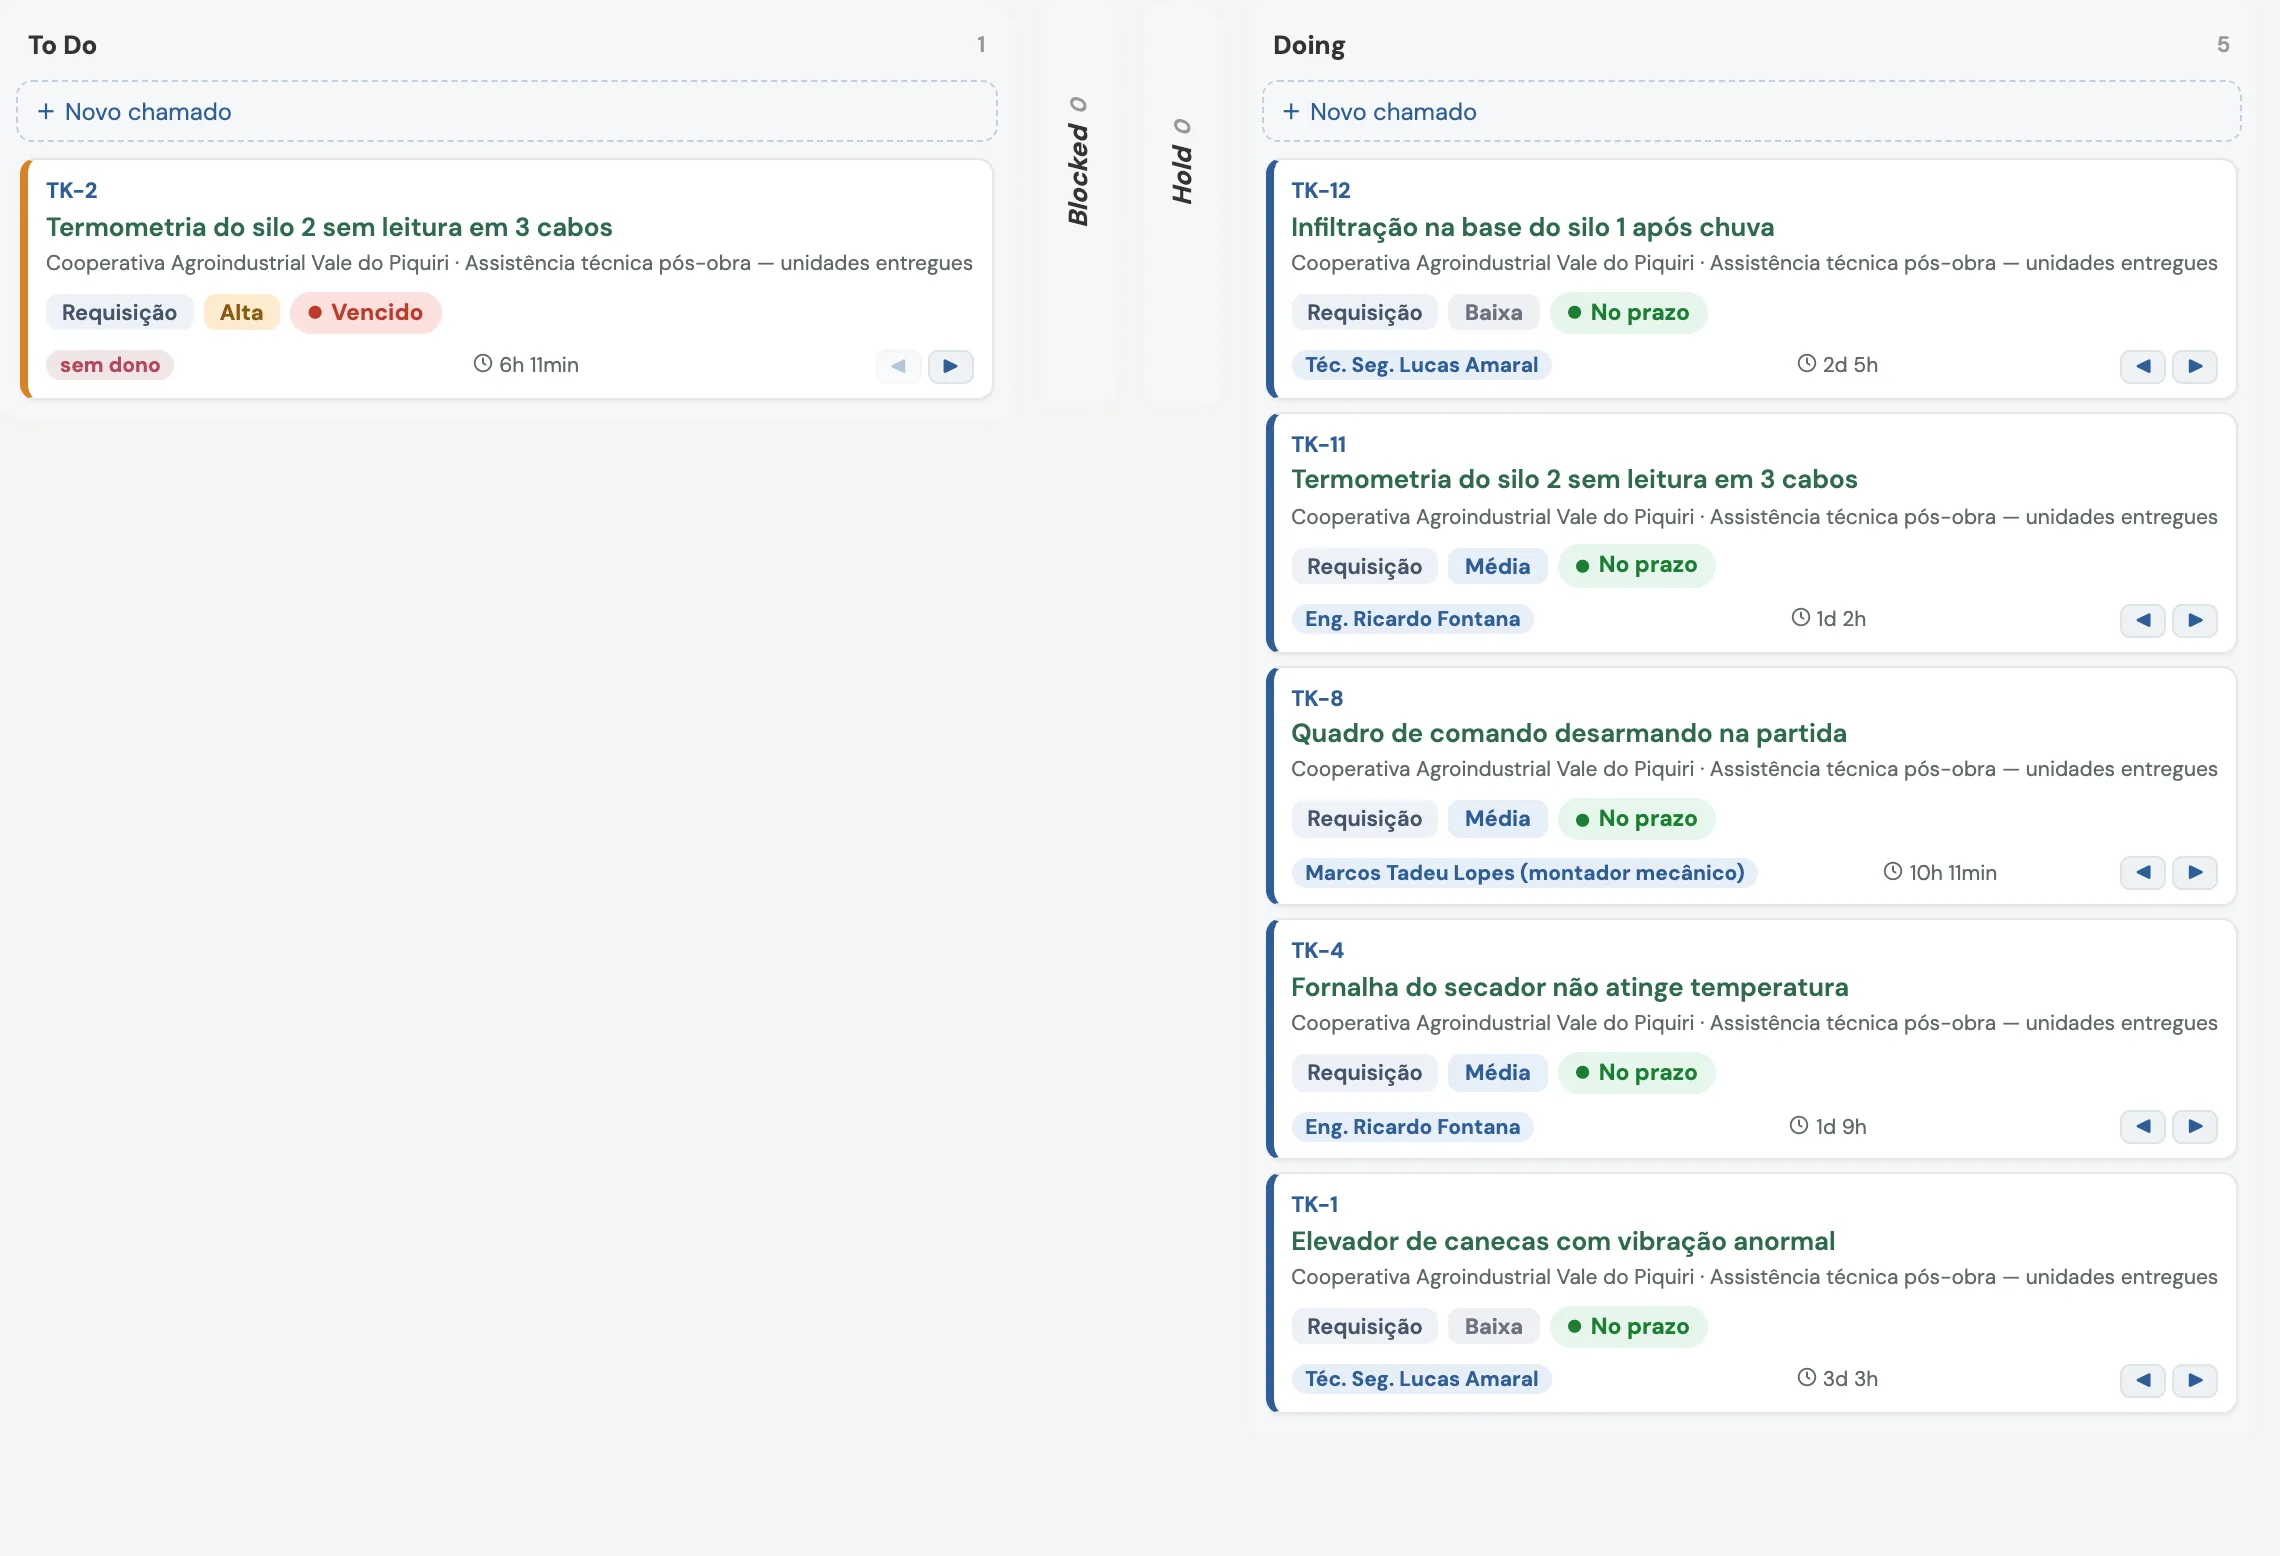Open Infiltração na base do silo 1 ticket
The width and height of the screenshot is (2280, 1556).
[x=1532, y=227]
